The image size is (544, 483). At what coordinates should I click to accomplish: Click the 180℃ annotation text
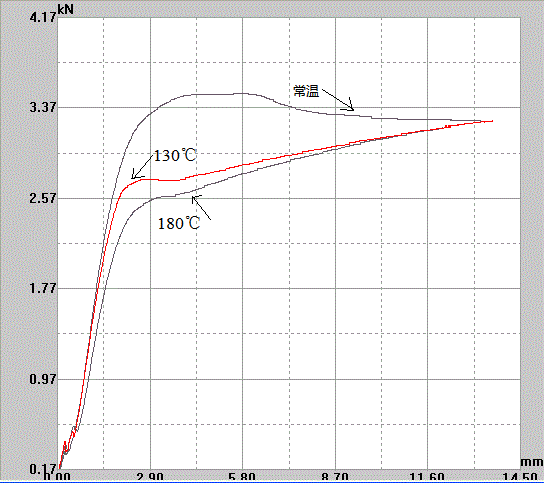tap(179, 223)
